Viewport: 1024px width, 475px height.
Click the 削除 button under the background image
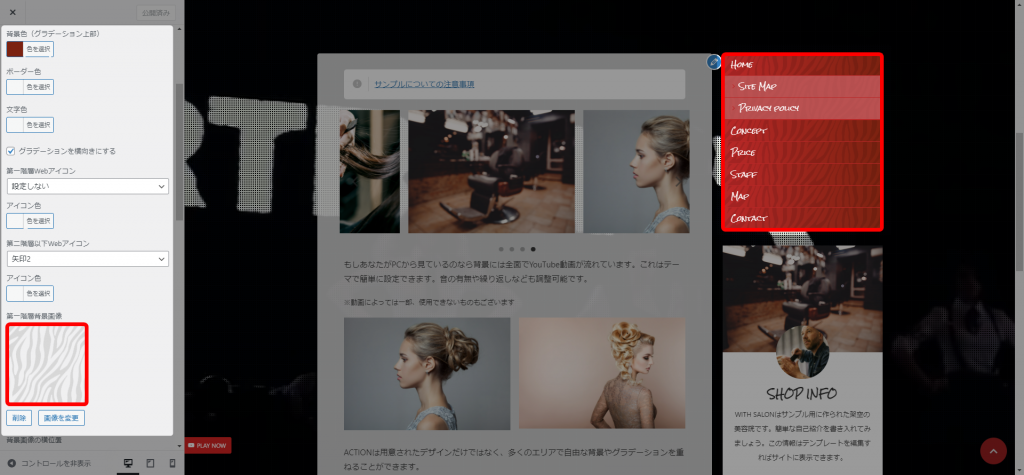click(18, 417)
